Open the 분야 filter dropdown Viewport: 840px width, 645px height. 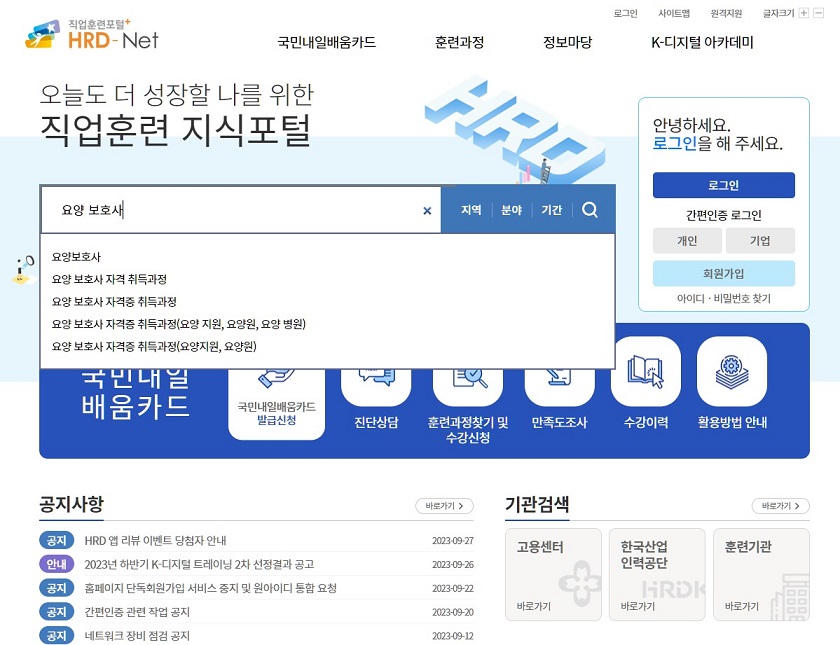click(x=511, y=210)
